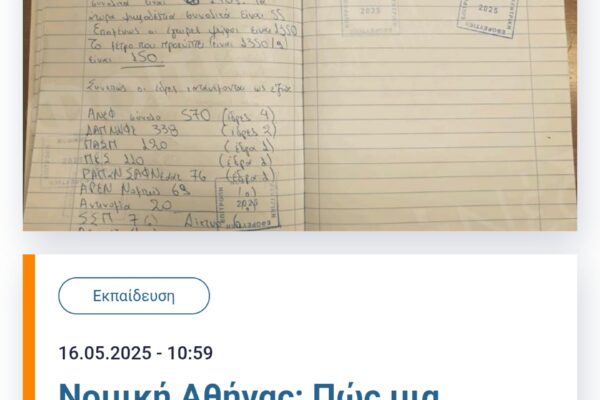
Task: Click the handwritten ΠΚΣ 110 entry
Action: 114,159
